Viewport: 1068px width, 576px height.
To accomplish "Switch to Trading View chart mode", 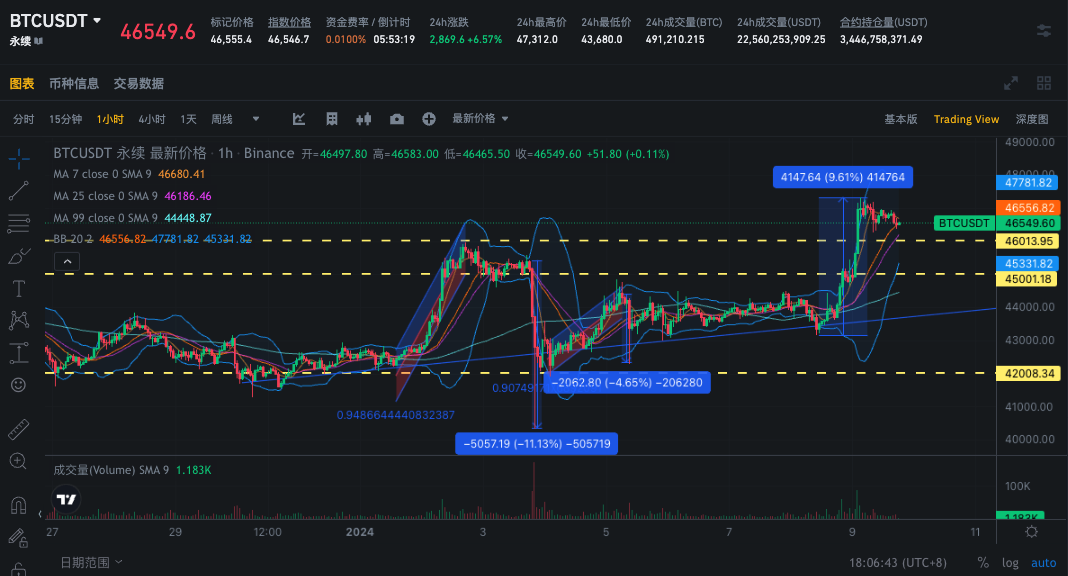I will pos(967,119).
